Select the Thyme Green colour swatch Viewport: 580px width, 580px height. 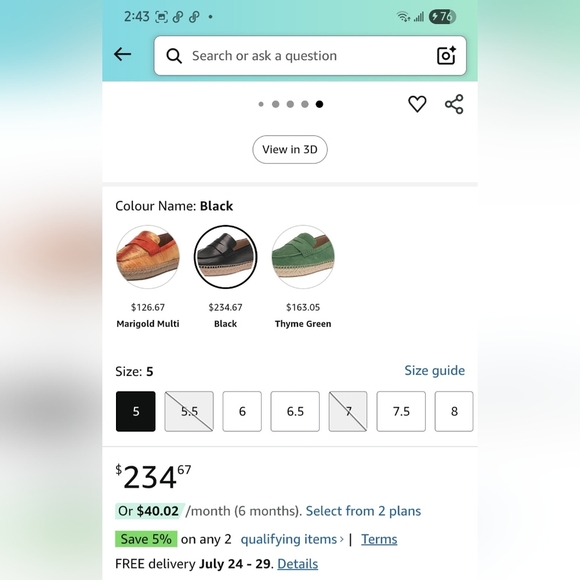303,257
